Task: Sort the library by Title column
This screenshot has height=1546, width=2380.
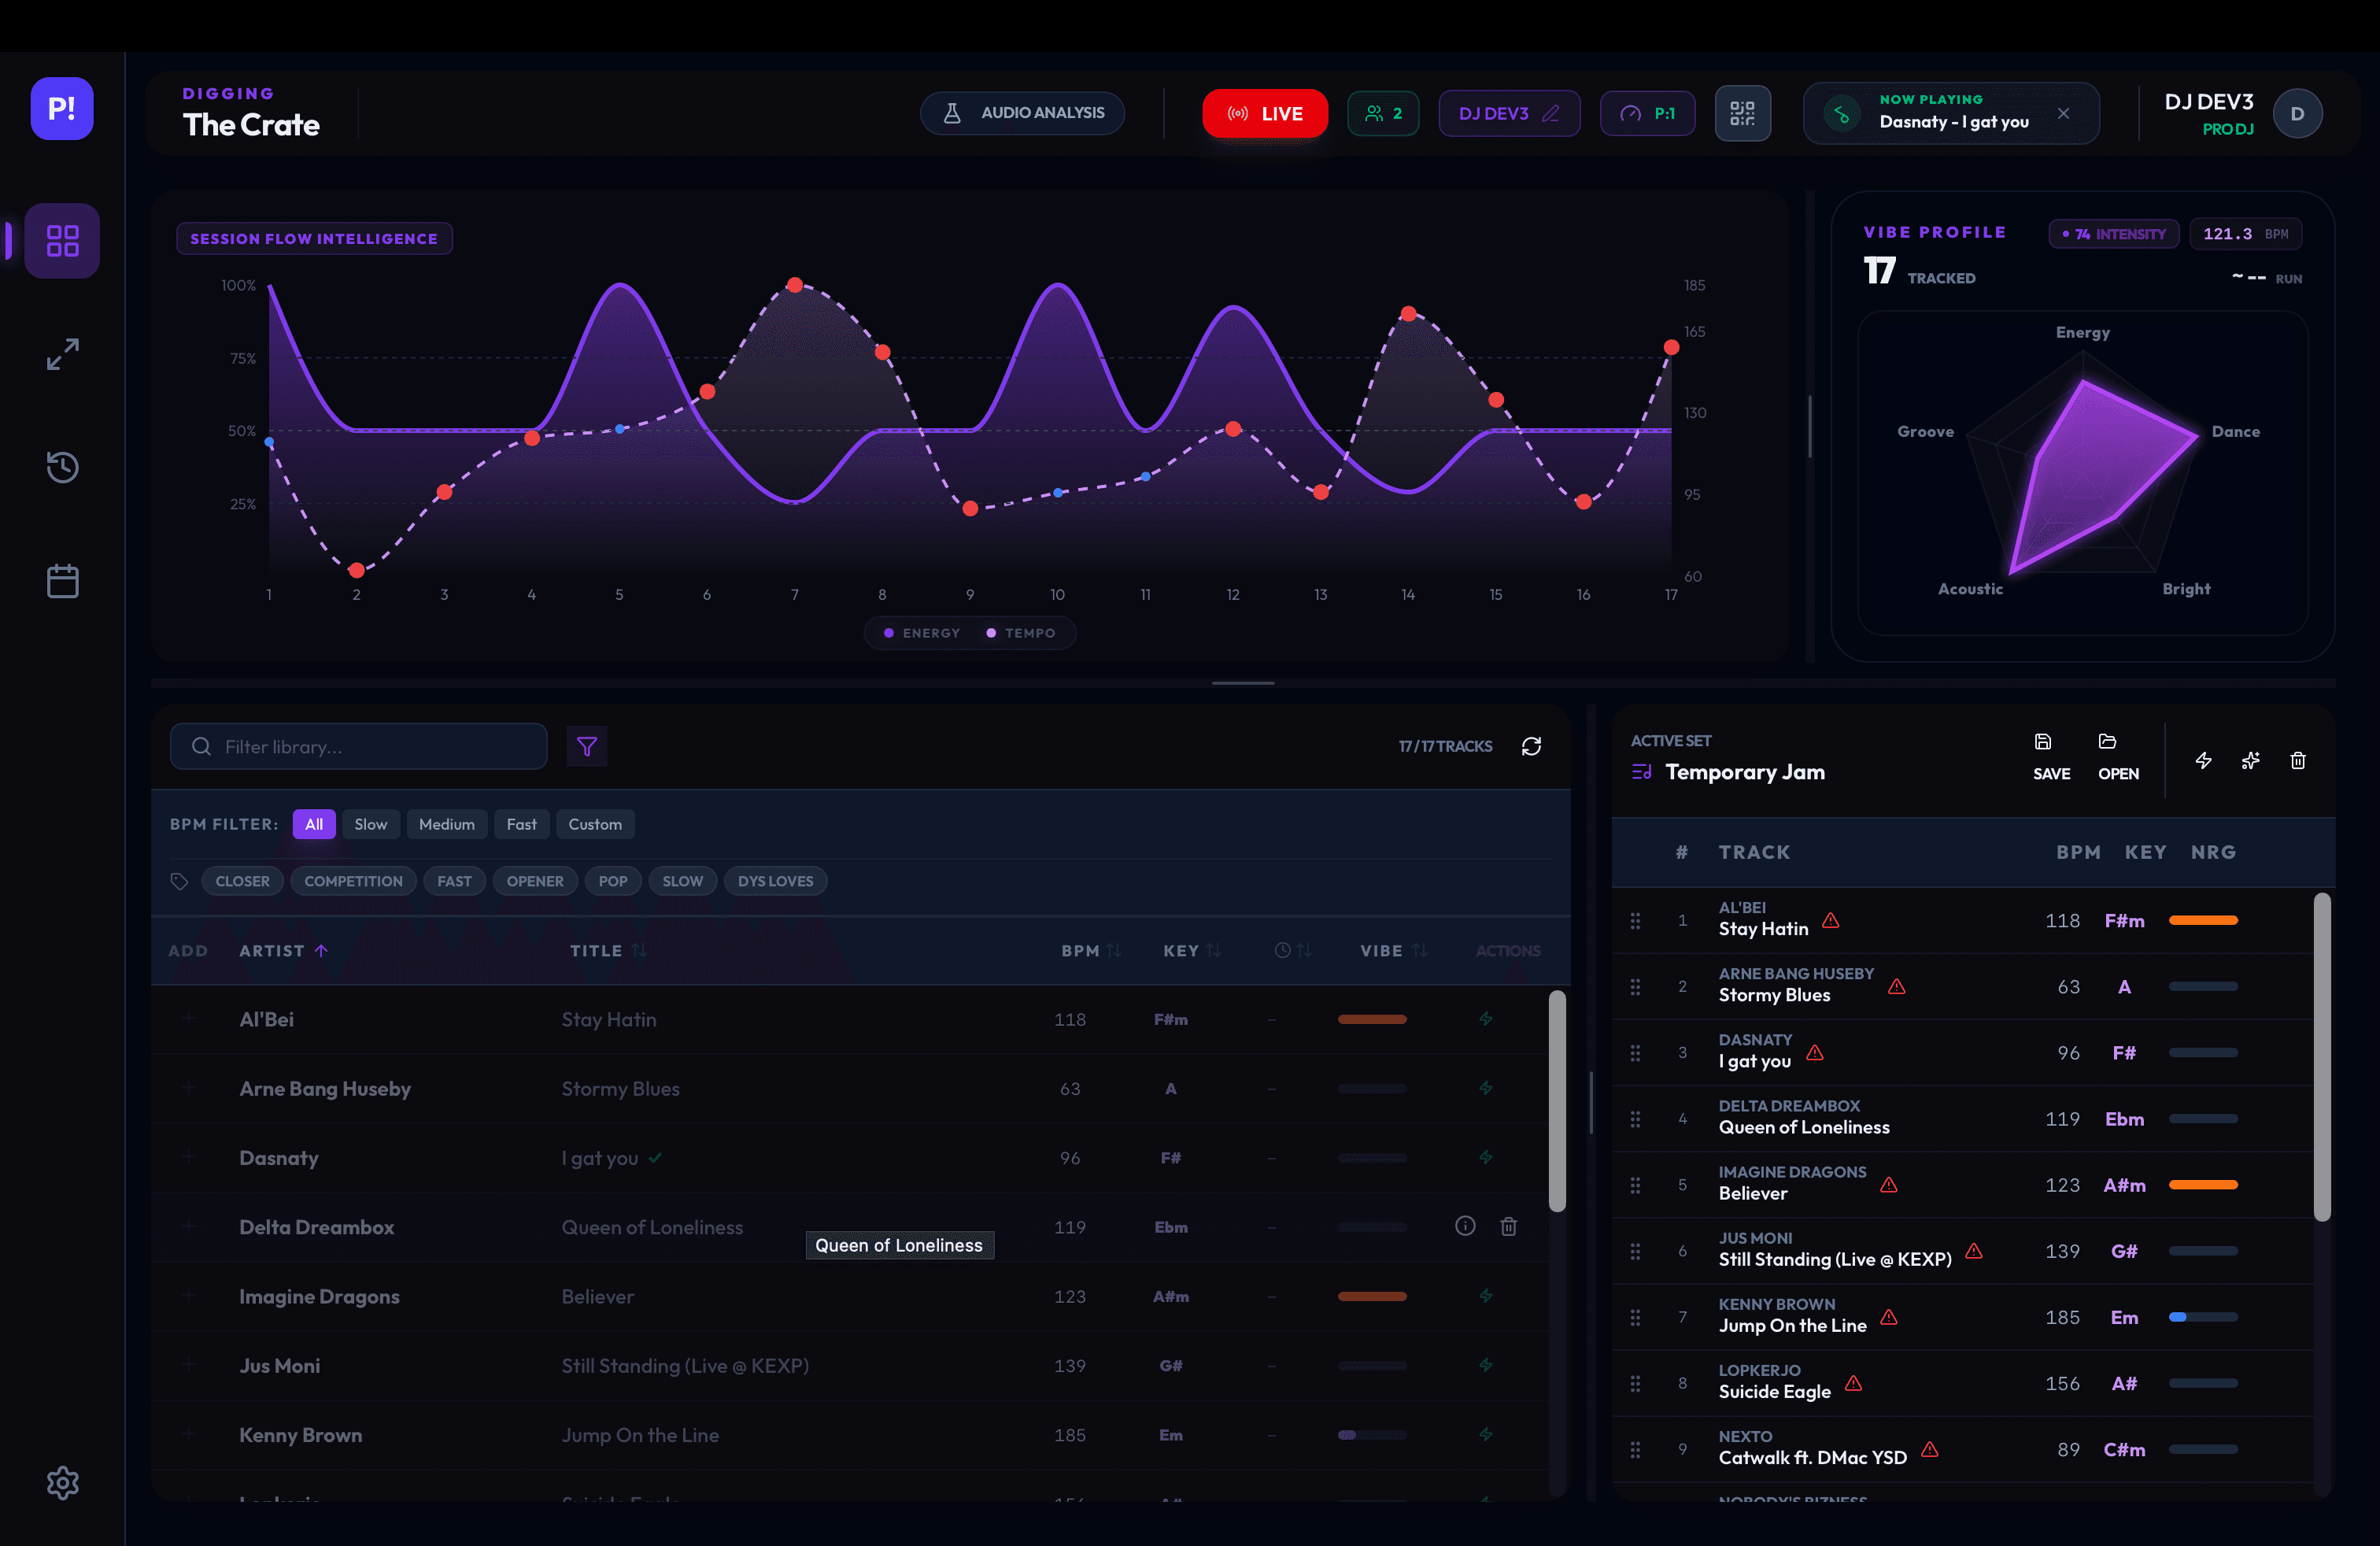Action: tap(607, 951)
